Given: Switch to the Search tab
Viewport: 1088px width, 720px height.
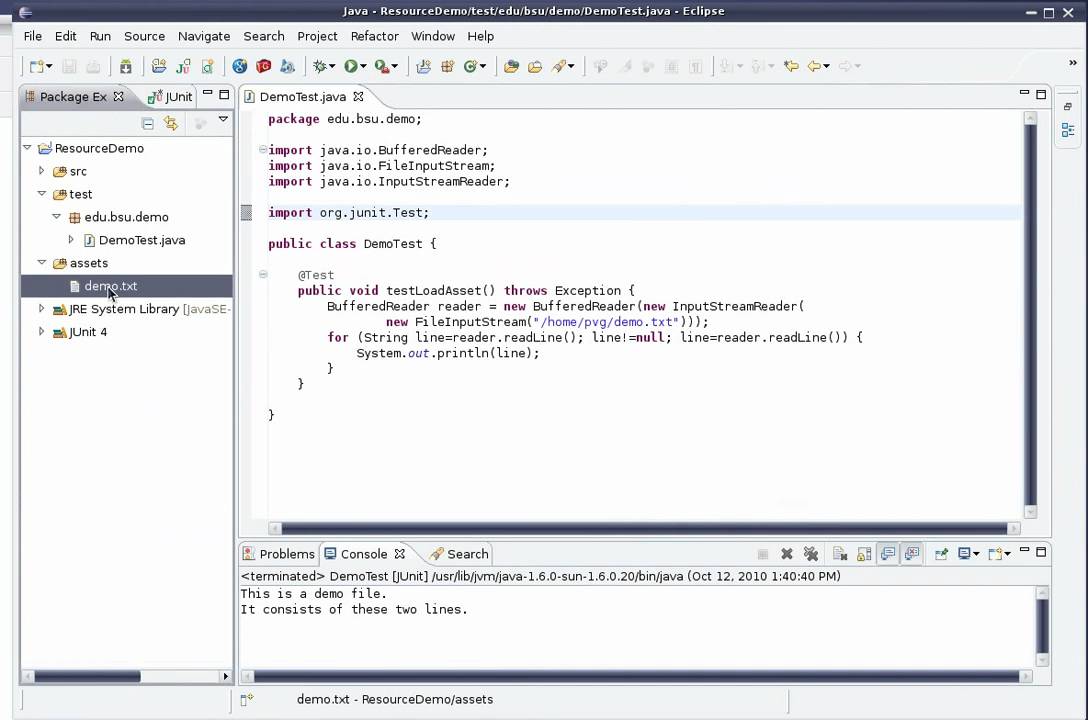Looking at the screenshot, I should (x=459, y=554).
